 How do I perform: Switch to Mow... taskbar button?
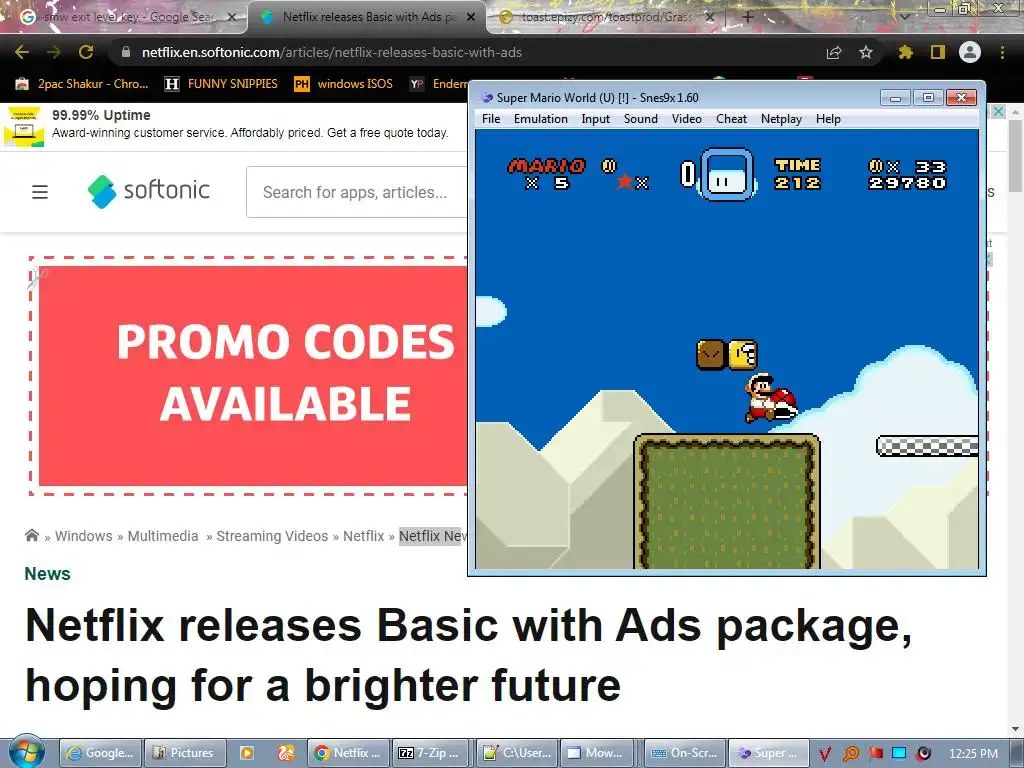pos(597,753)
